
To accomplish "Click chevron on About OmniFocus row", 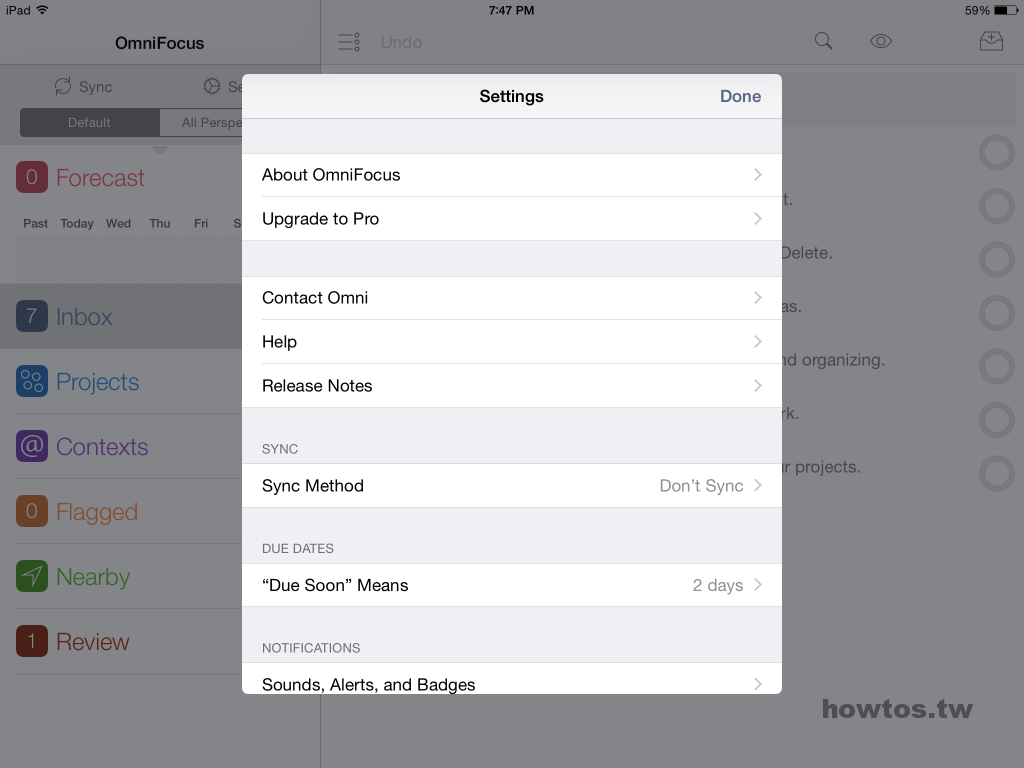I will tap(758, 175).
